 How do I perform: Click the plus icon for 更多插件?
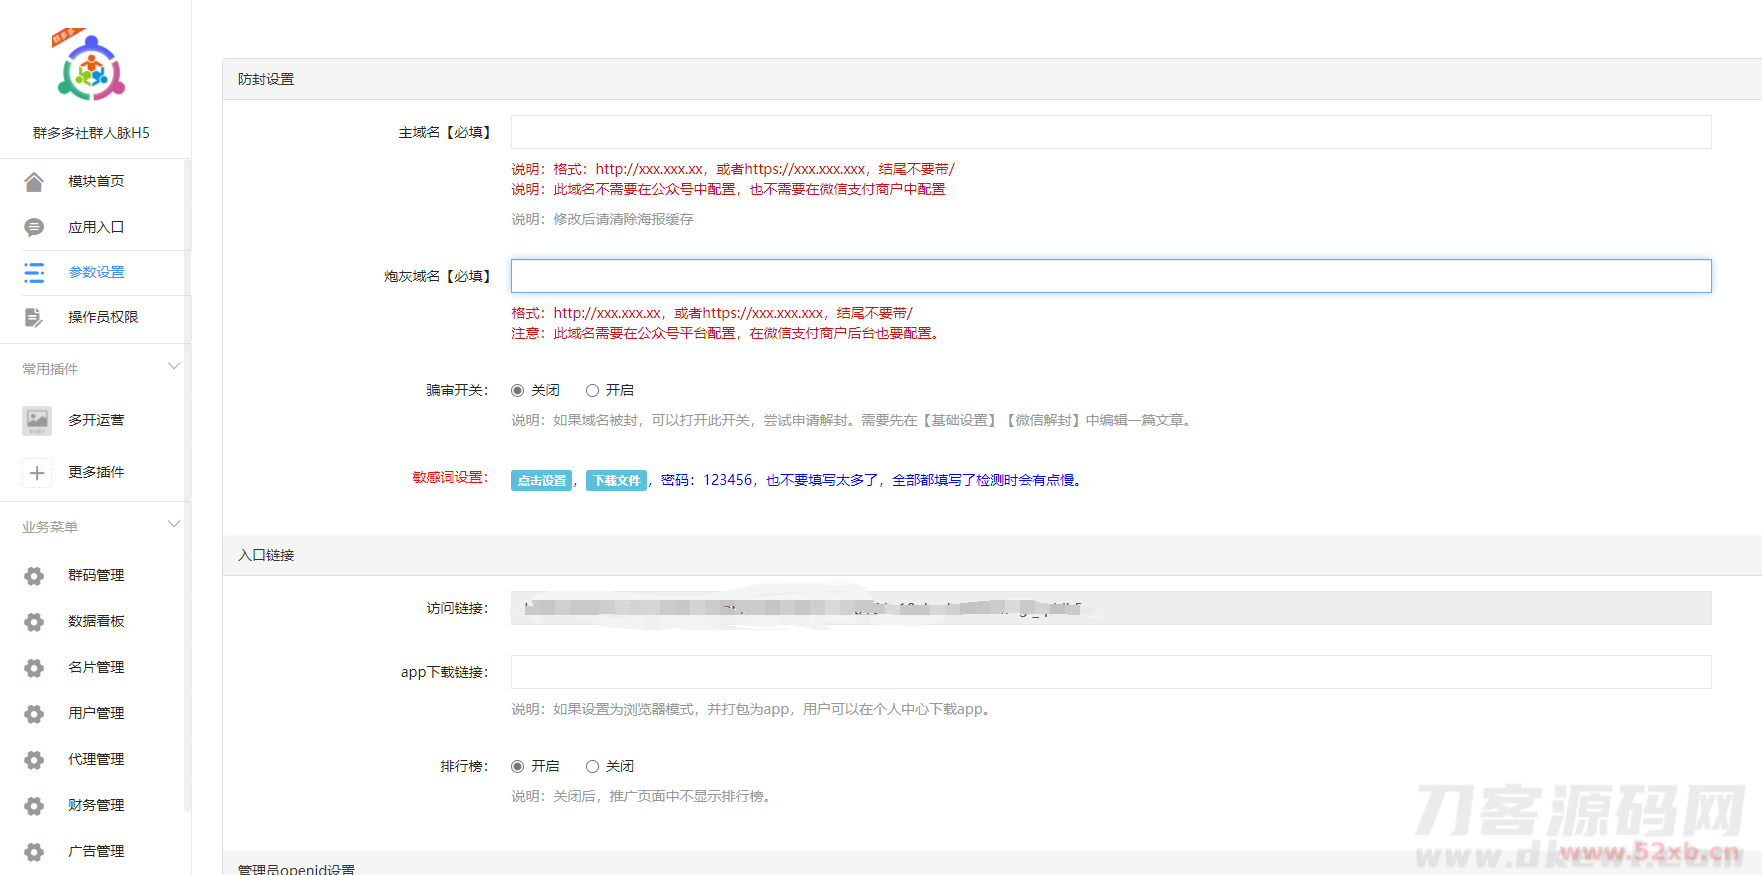tap(37, 473)
